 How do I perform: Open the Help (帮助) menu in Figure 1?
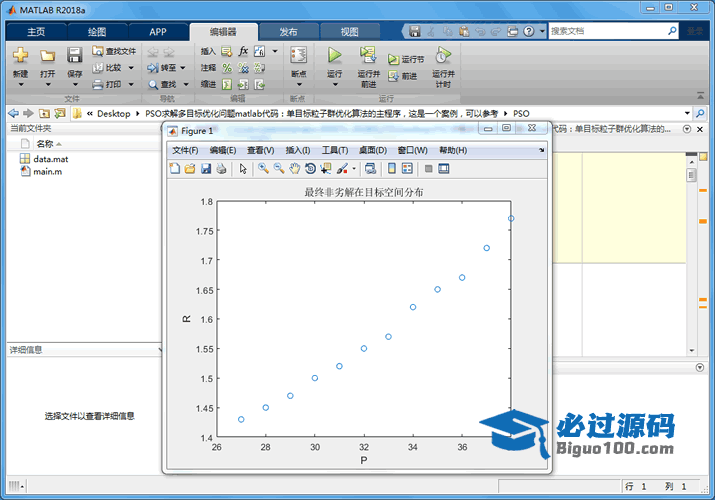[x=453, y=150]
